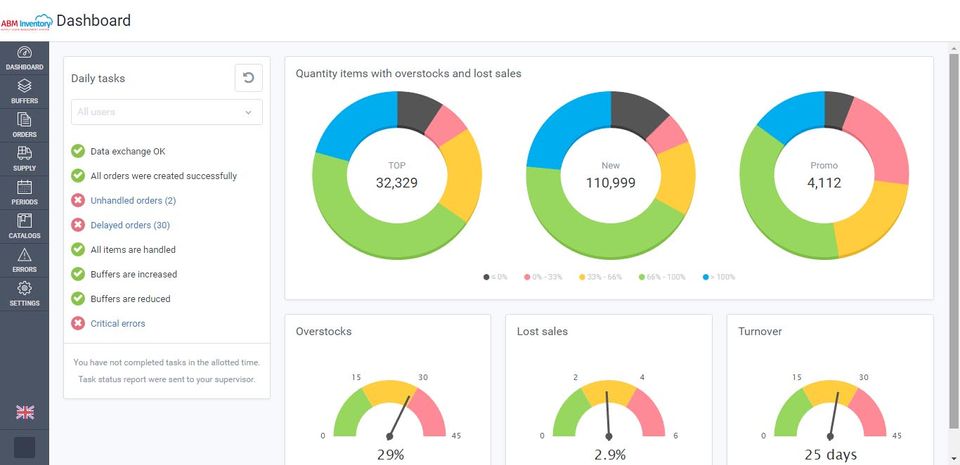Click the Overstocks card title

click(324, 332)
